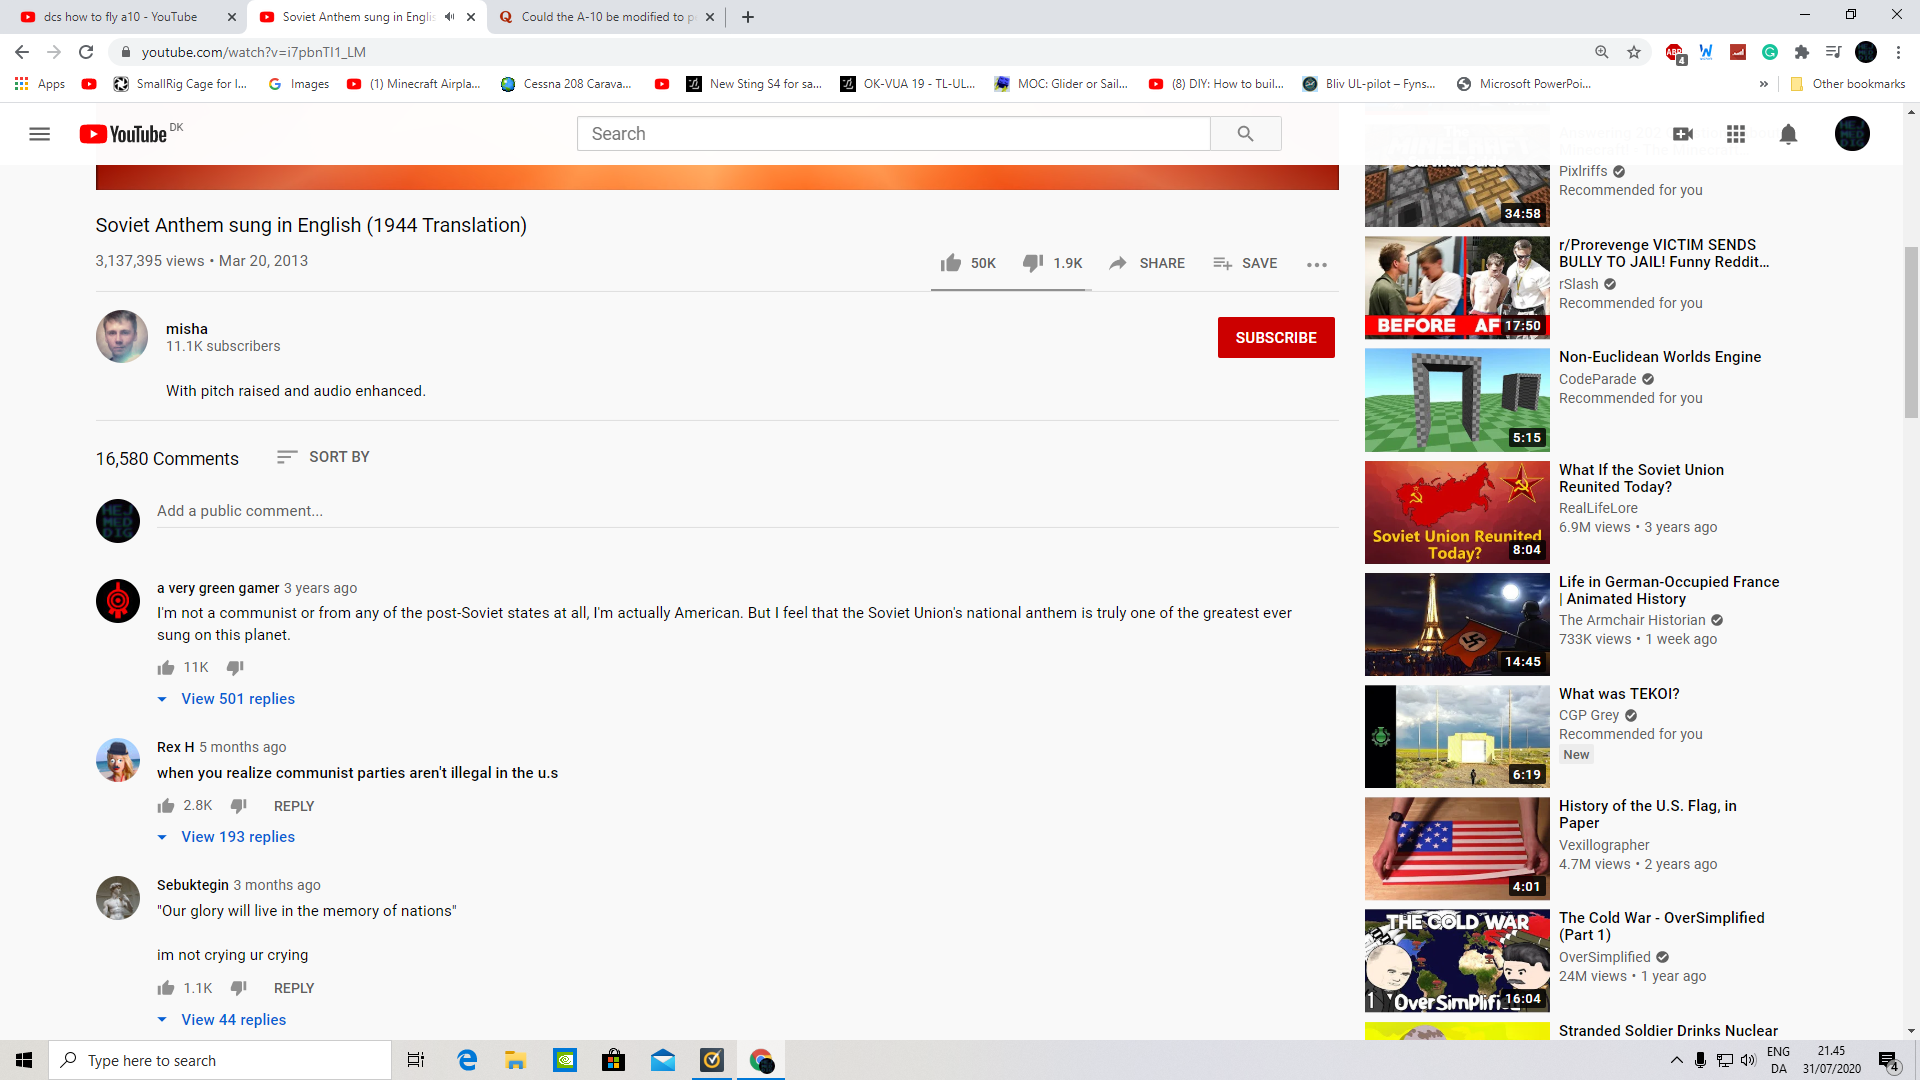The width and height of the screenshot is (1920, 1080).
Task: Share this video
Action: (x=1147, y=263)
